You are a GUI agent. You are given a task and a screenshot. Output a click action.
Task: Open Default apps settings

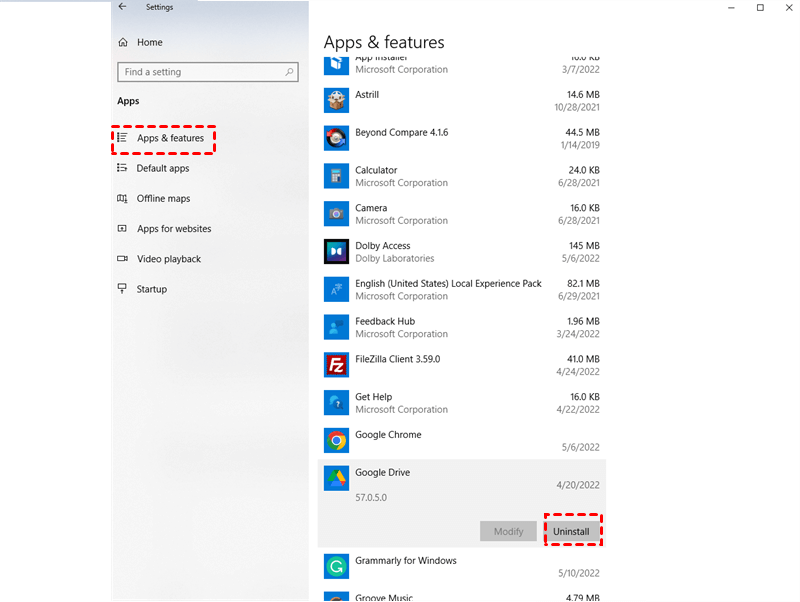click(163, 168)
